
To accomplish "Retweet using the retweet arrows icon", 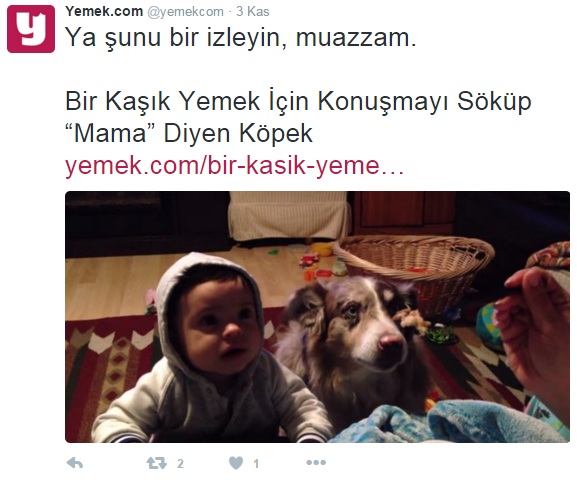I will click(157, 463).
